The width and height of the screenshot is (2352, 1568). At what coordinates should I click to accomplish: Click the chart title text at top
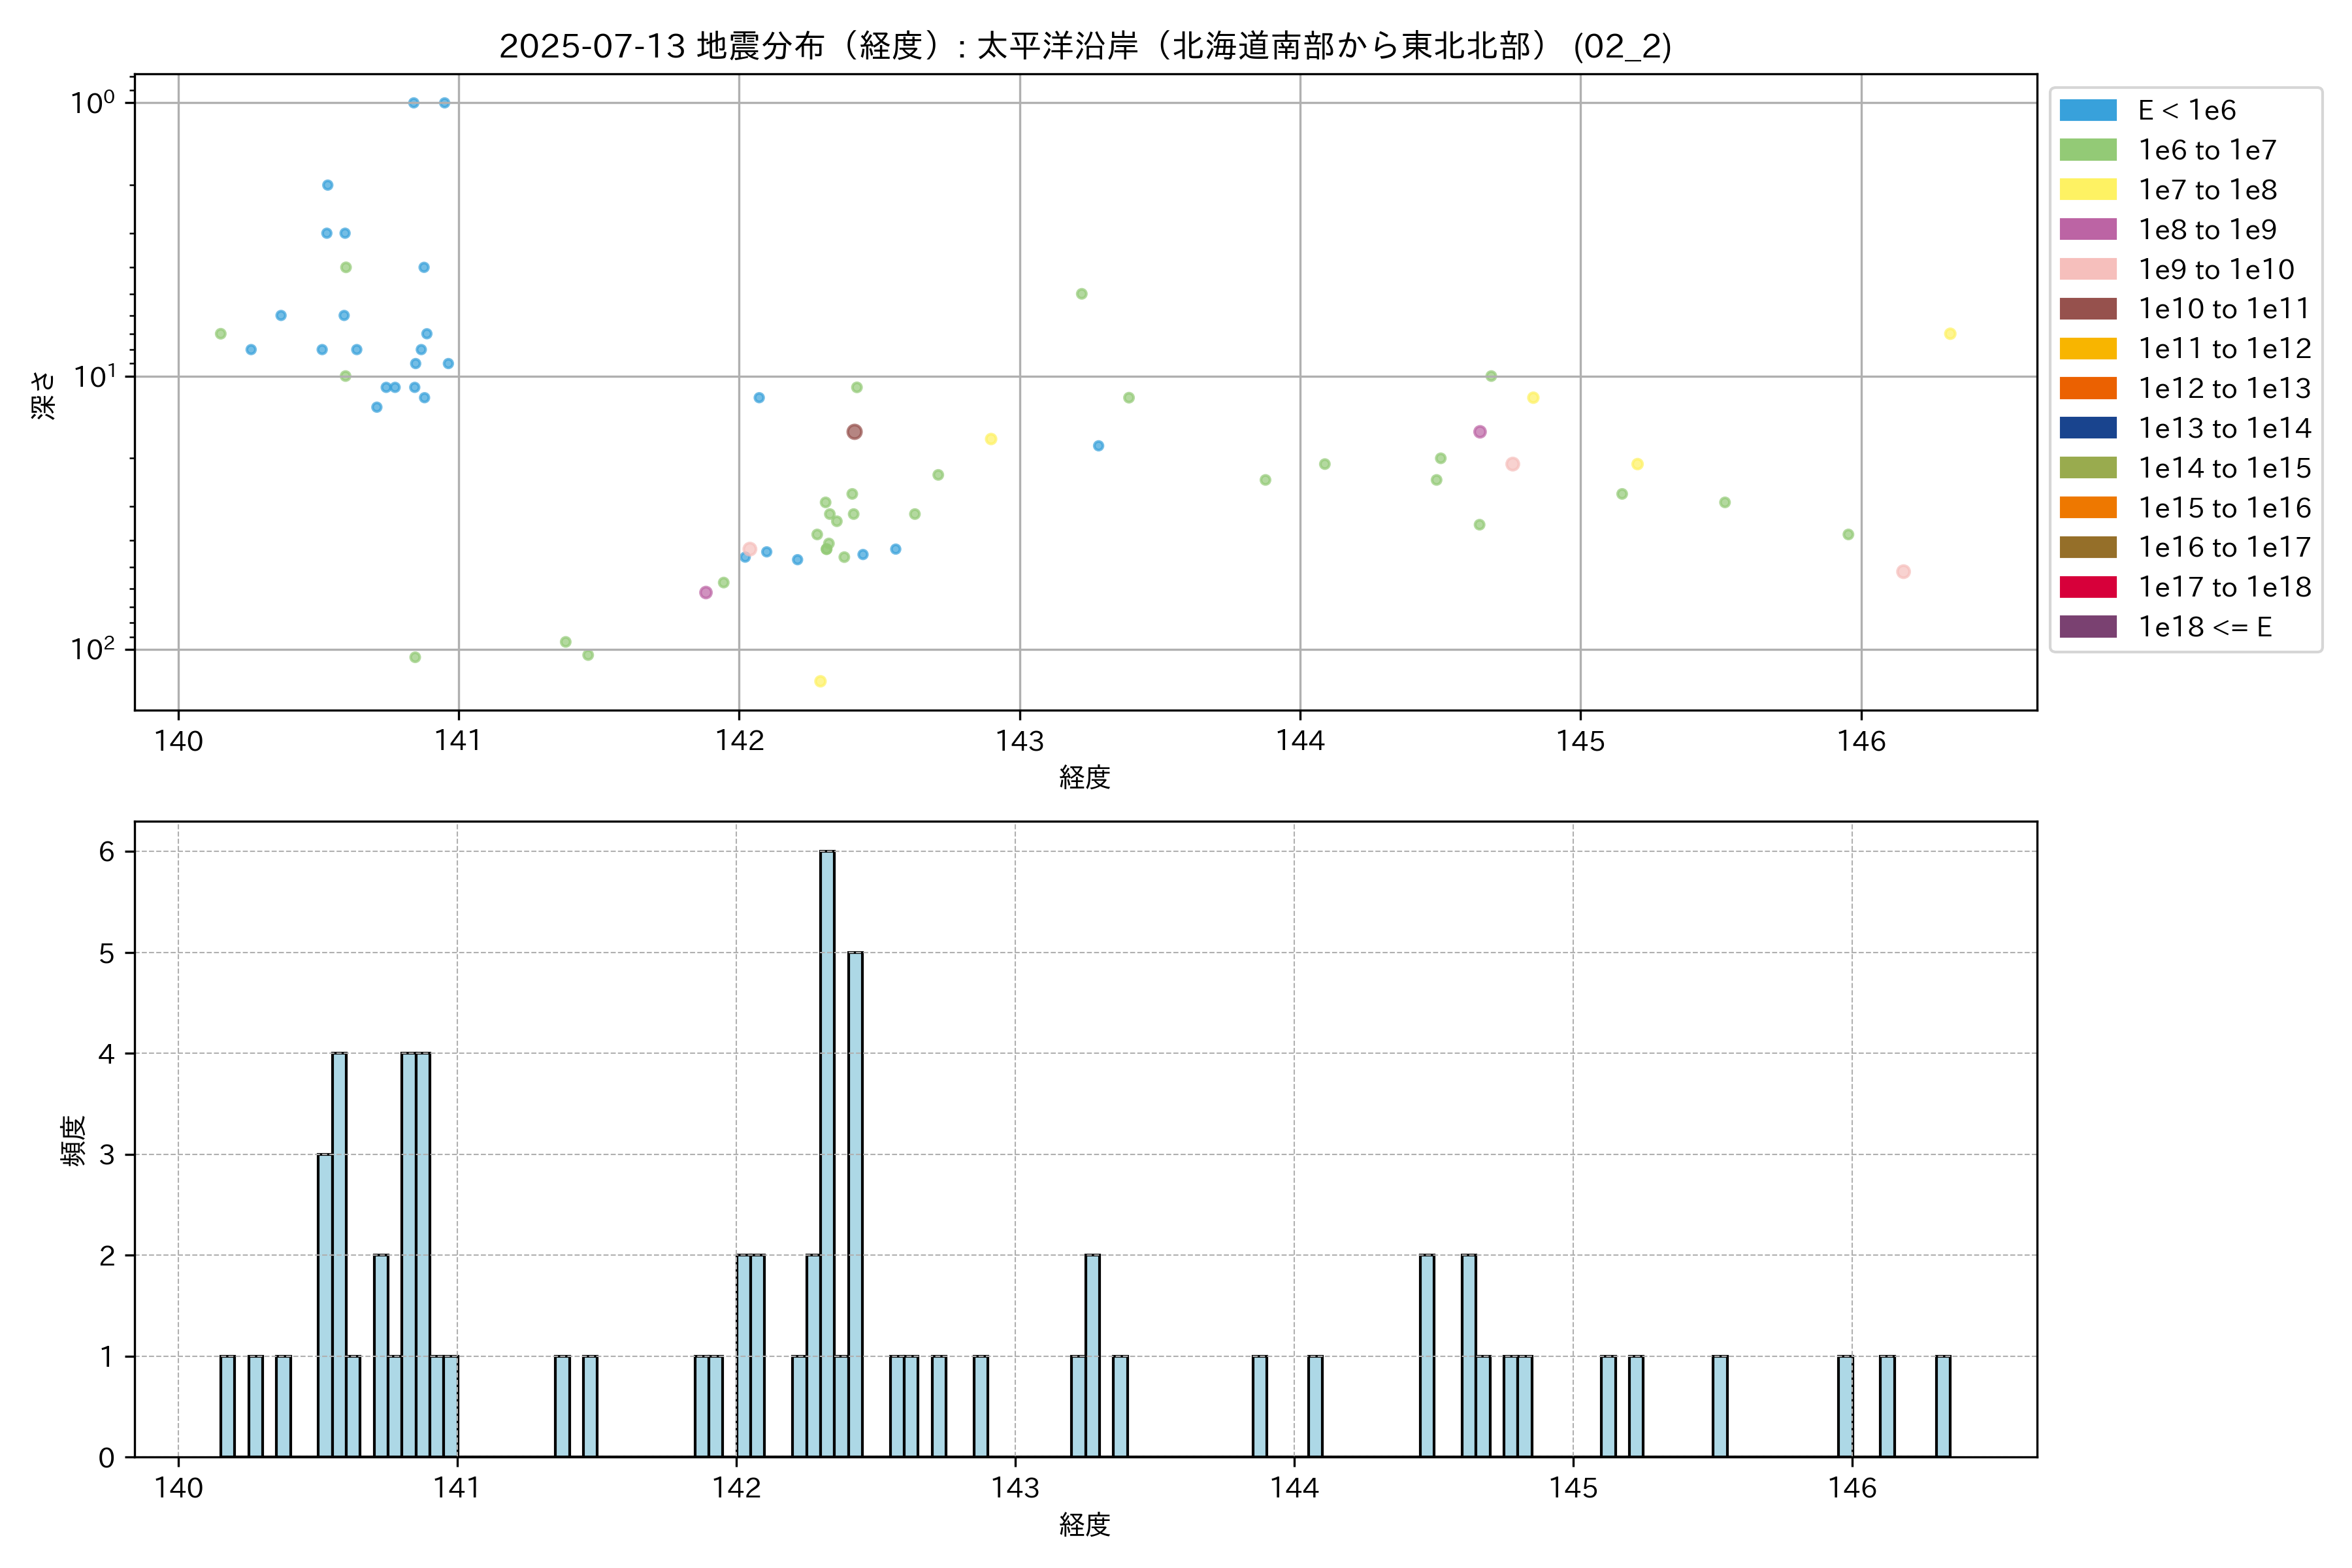point(1085,46)
